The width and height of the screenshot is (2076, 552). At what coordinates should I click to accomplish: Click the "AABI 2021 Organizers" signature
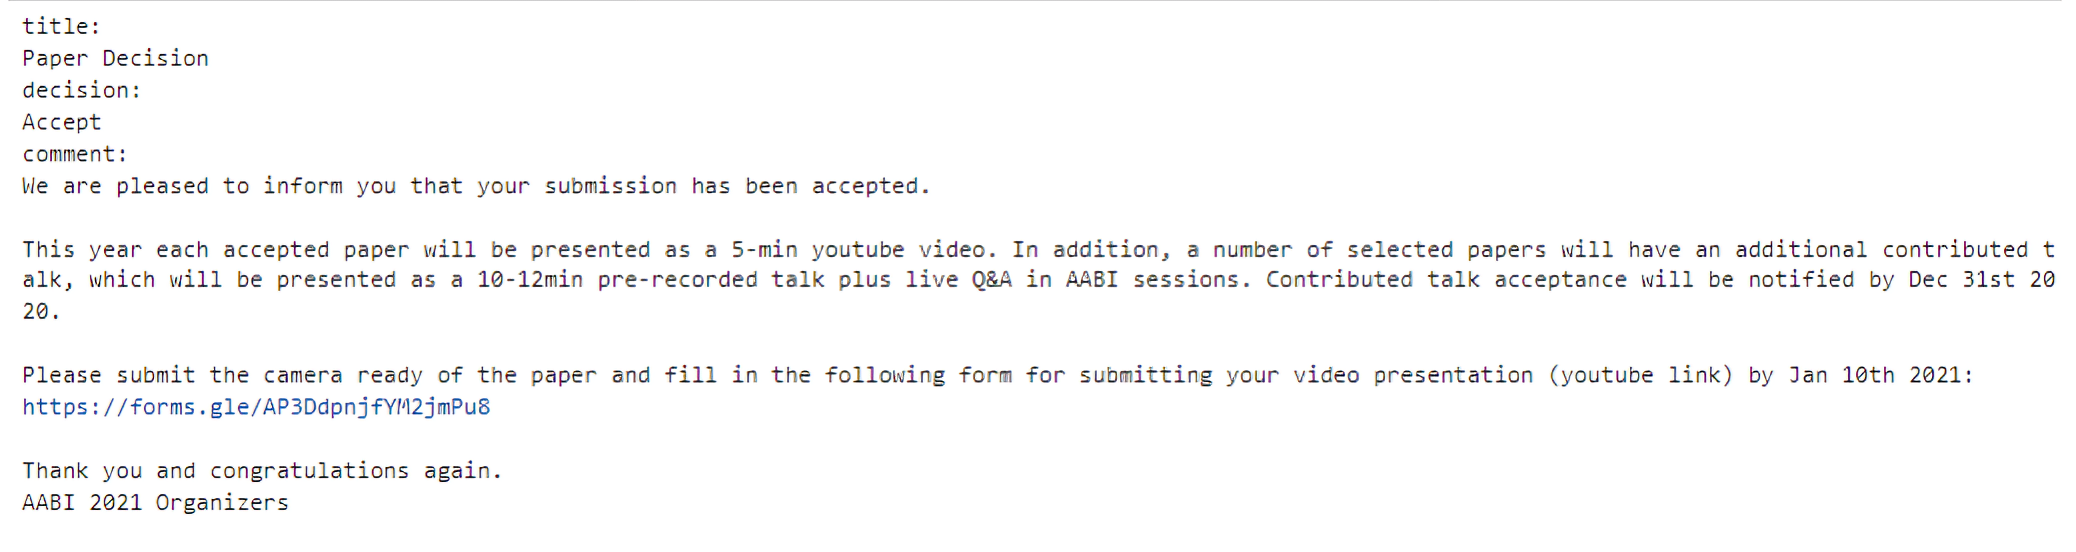(x=155, y=503)
